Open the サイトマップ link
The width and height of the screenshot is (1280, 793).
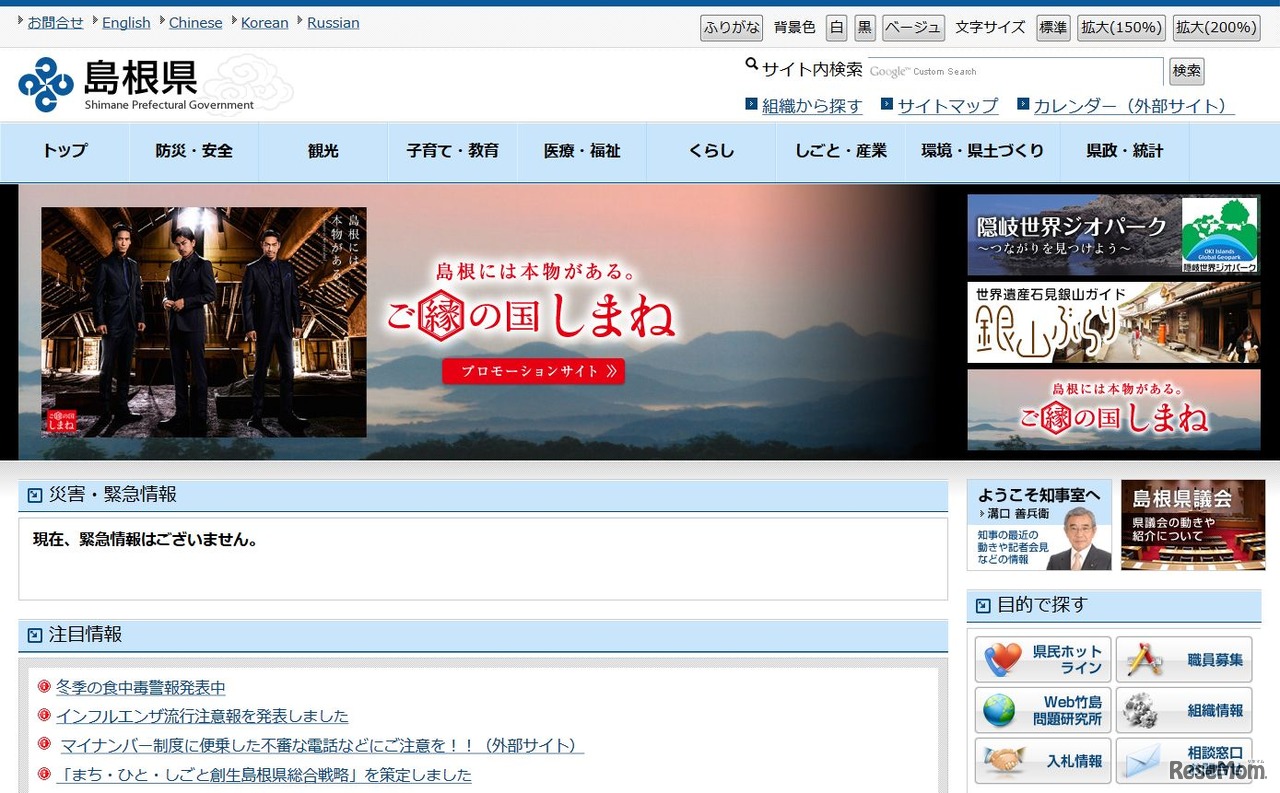point(948,105)
